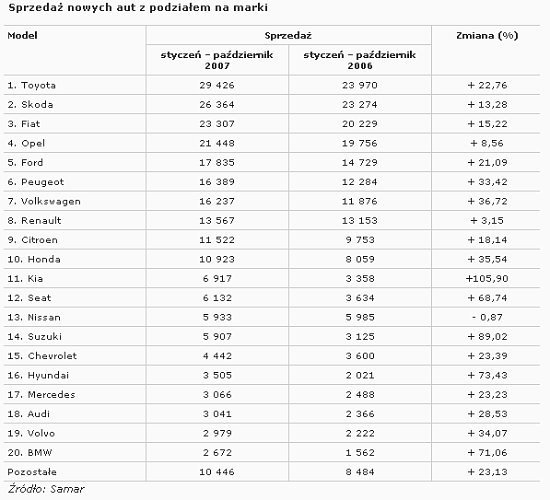550x500 pixels.
Task: Select Pozostałe 2007 value 10 446
Action: [217, 472]
